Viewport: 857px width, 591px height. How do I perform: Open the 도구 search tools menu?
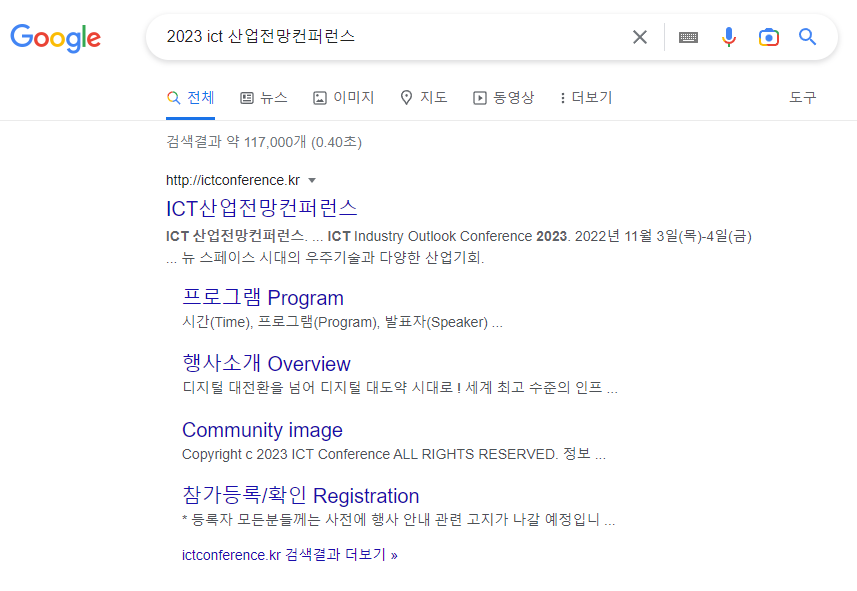802,97
